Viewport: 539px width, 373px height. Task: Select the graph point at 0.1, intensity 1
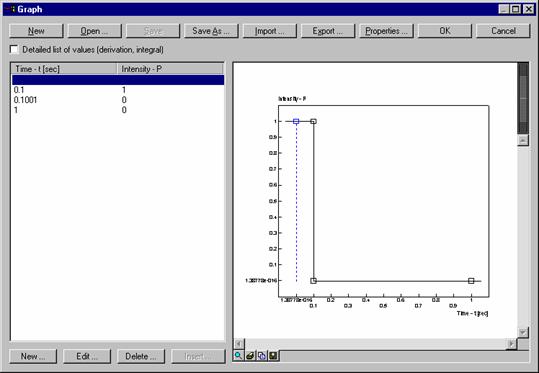click(x=313, y=121)
